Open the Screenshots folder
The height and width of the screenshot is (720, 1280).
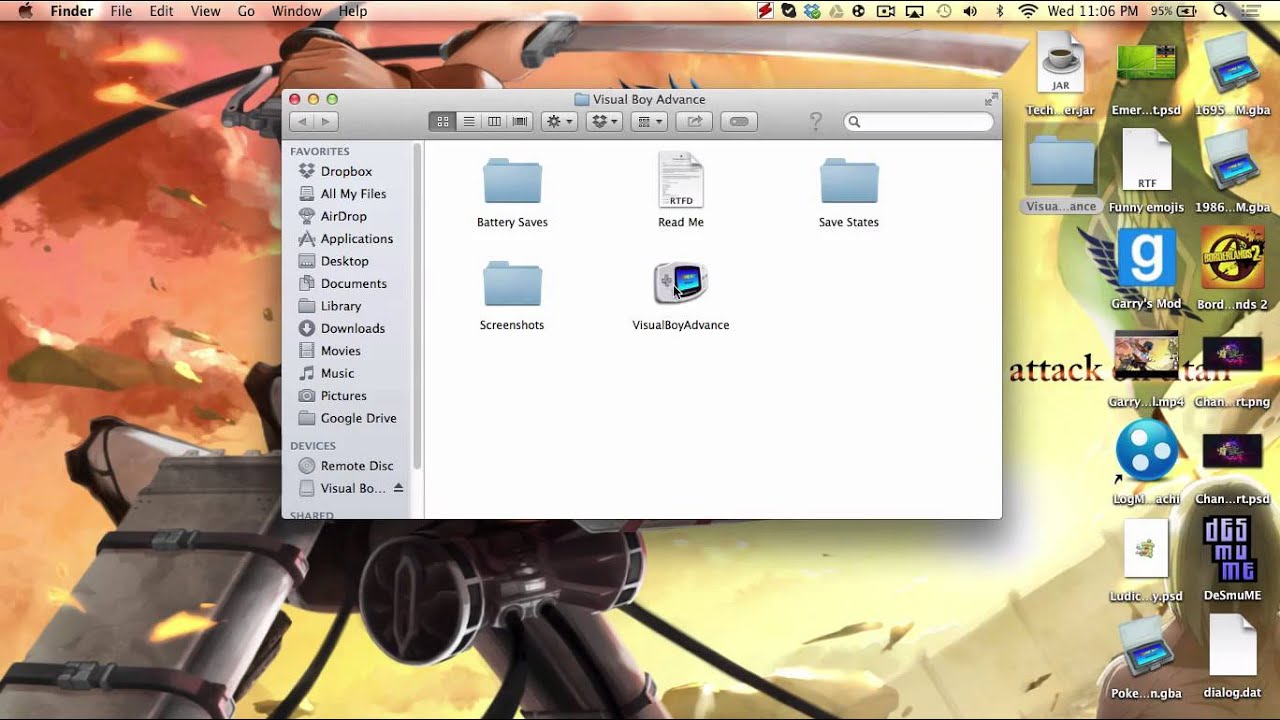coord(512,284)
